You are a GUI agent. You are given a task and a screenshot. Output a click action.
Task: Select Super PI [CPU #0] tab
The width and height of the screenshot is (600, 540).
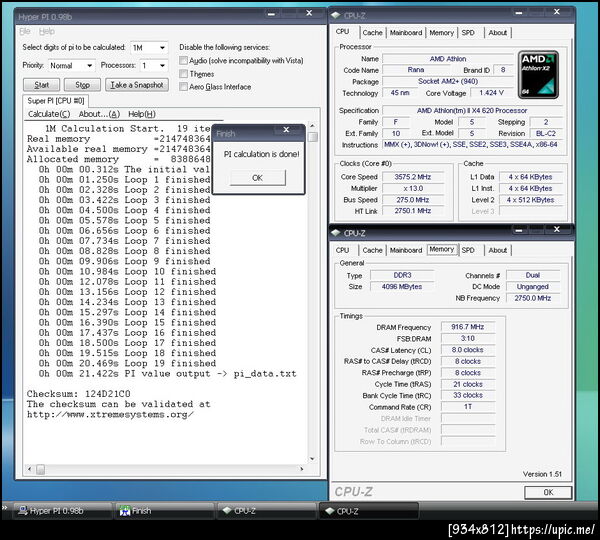pos(55,101)
